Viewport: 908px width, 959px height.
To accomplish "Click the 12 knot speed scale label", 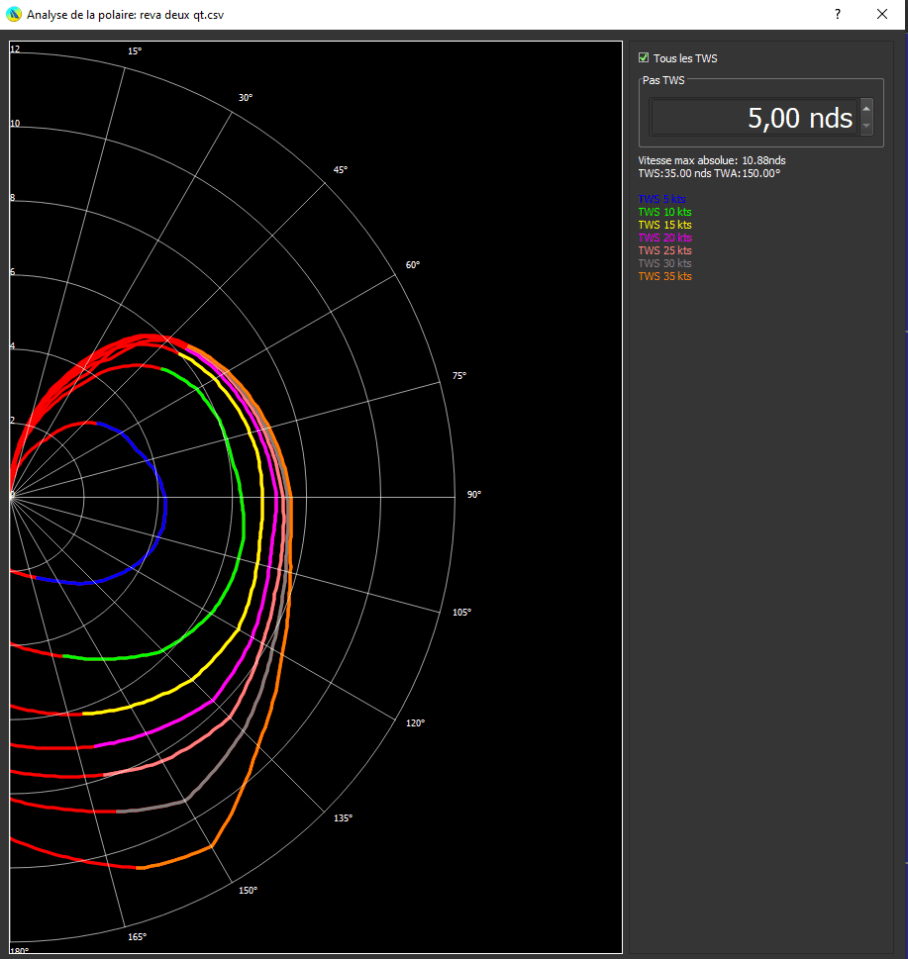I will tap(15, 49).
